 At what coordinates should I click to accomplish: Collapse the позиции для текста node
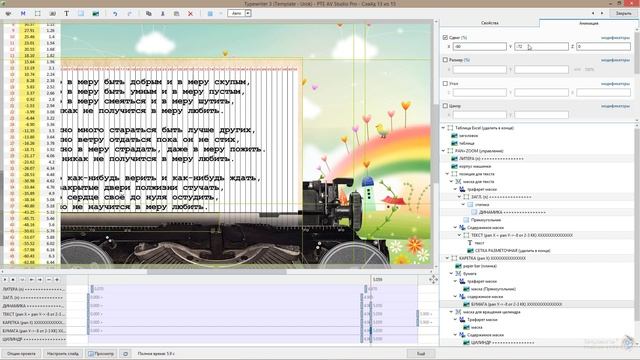point(447,174)
